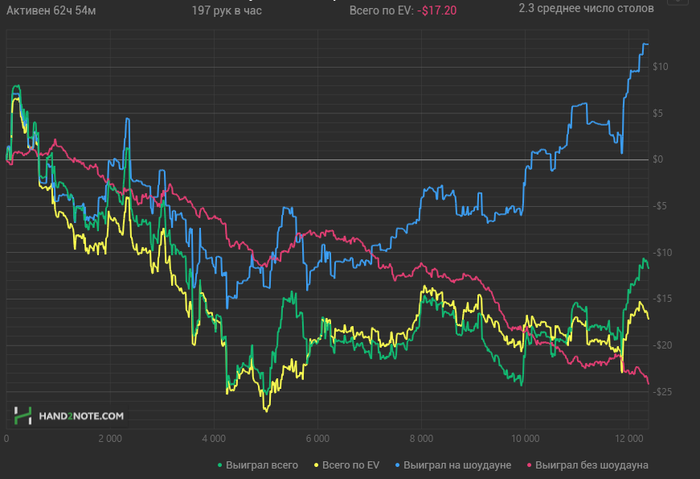Screen dimensions: 700x479
Task: Hide the Выиграл на шоудауне series label
Action: click(459, 465)
